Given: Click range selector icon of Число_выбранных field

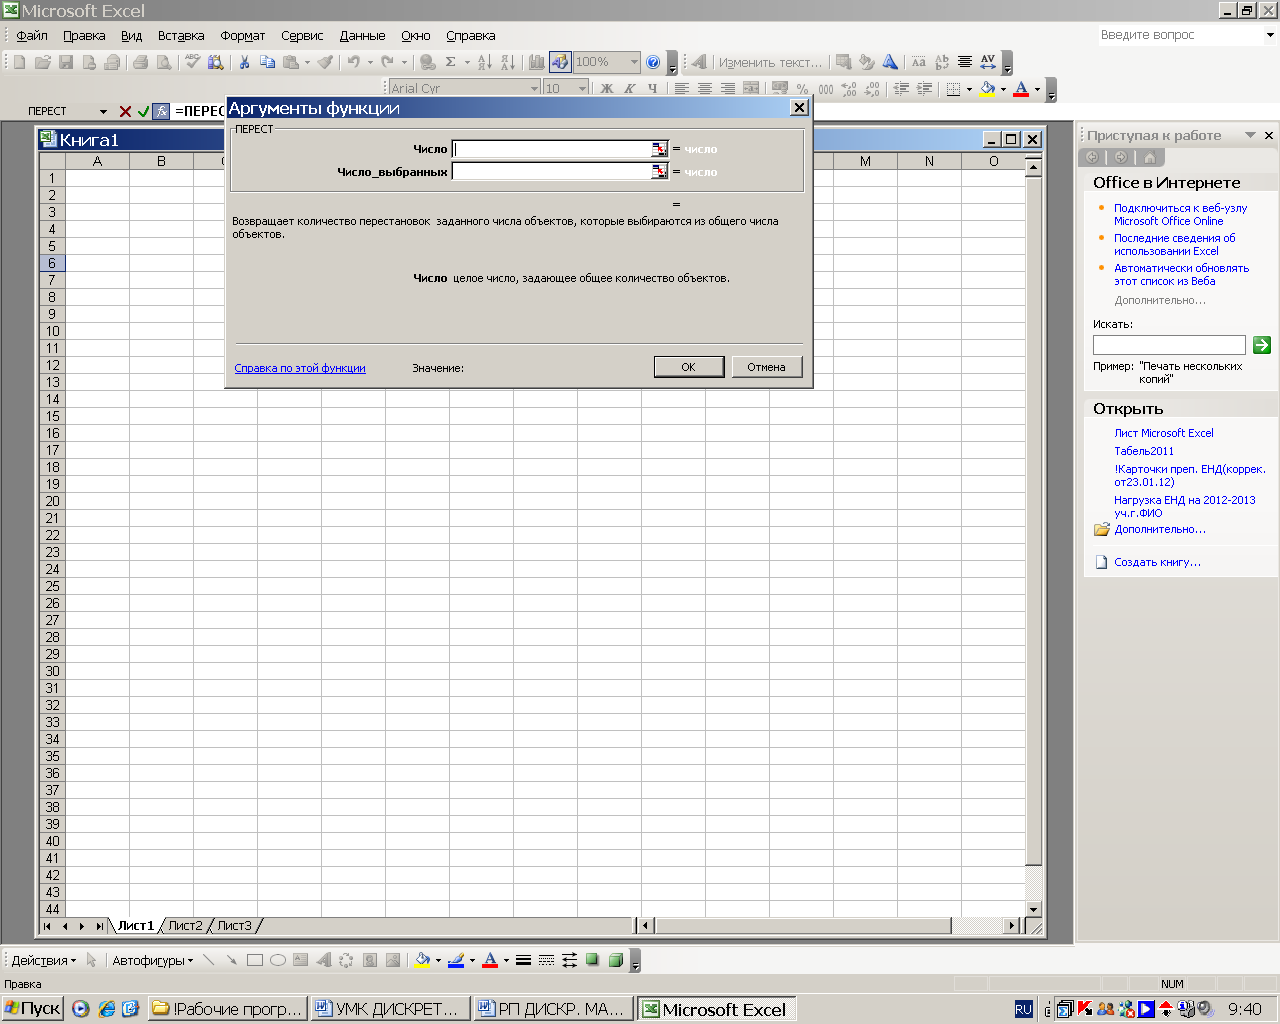Looking at the screenshot, I should 659,172.
